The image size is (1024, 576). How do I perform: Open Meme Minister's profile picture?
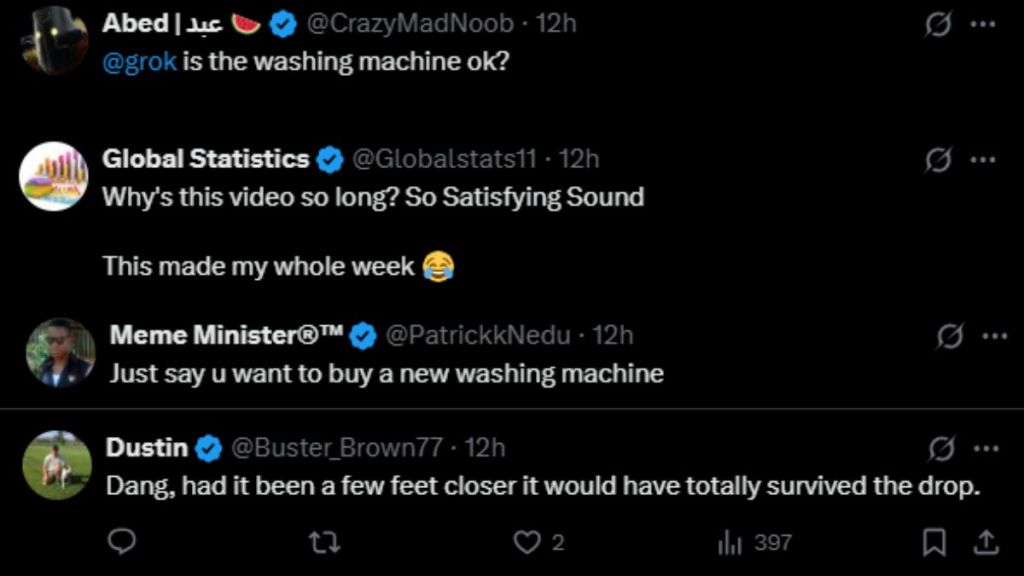click(x=60, y=352)
